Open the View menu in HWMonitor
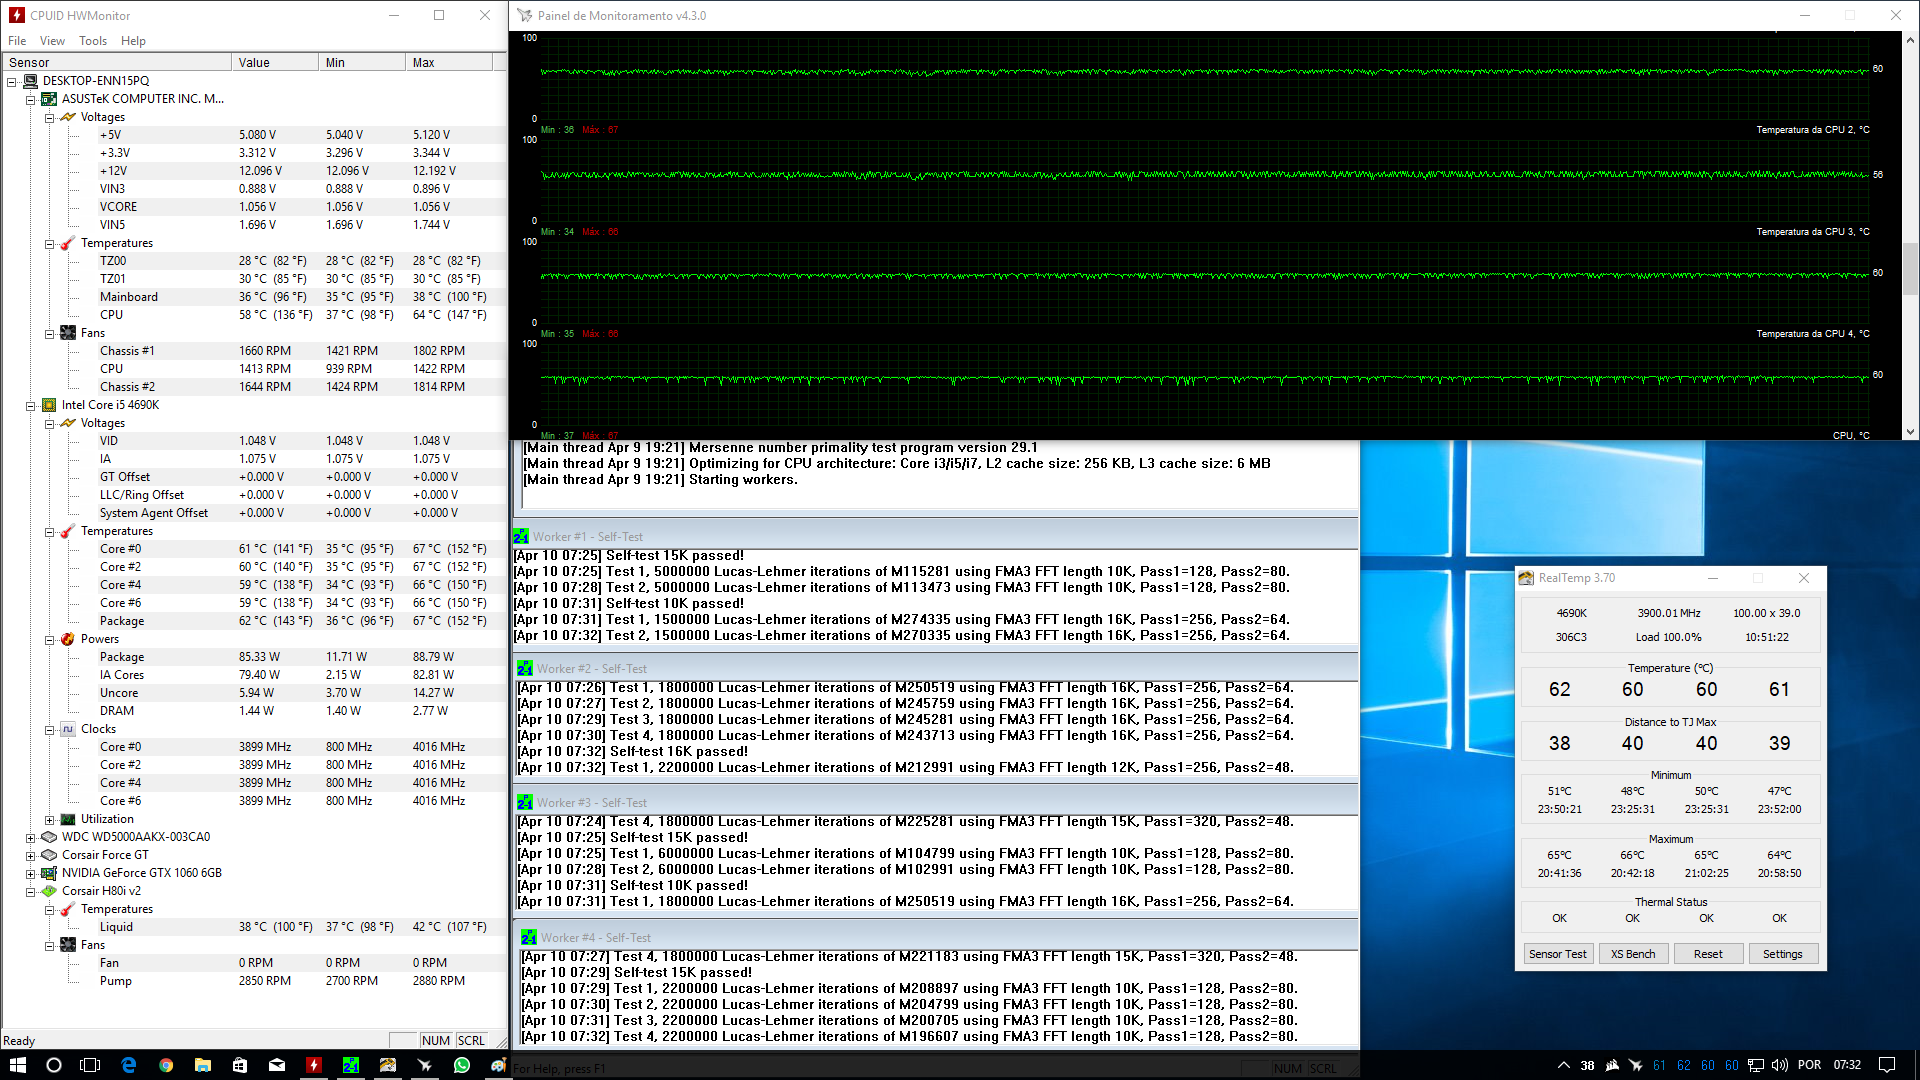Screen dimensions: 1920x1080 (x=52, y=41)
